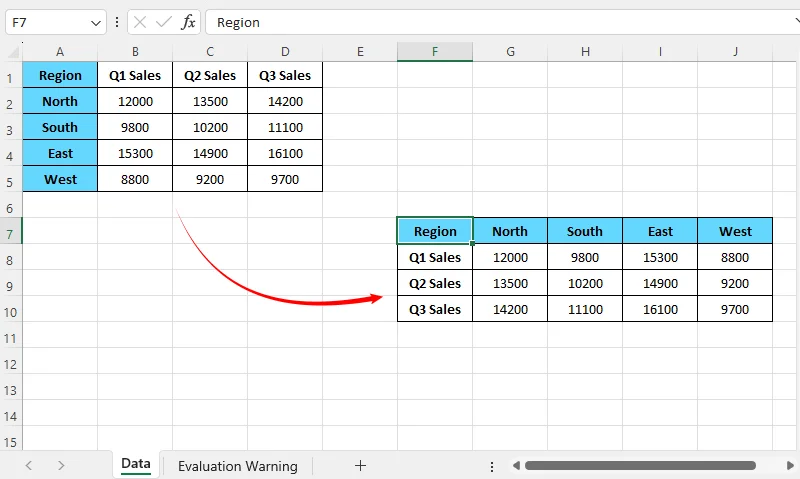
Task: Click cell C3 with value 10200
Action: (210, 127)
